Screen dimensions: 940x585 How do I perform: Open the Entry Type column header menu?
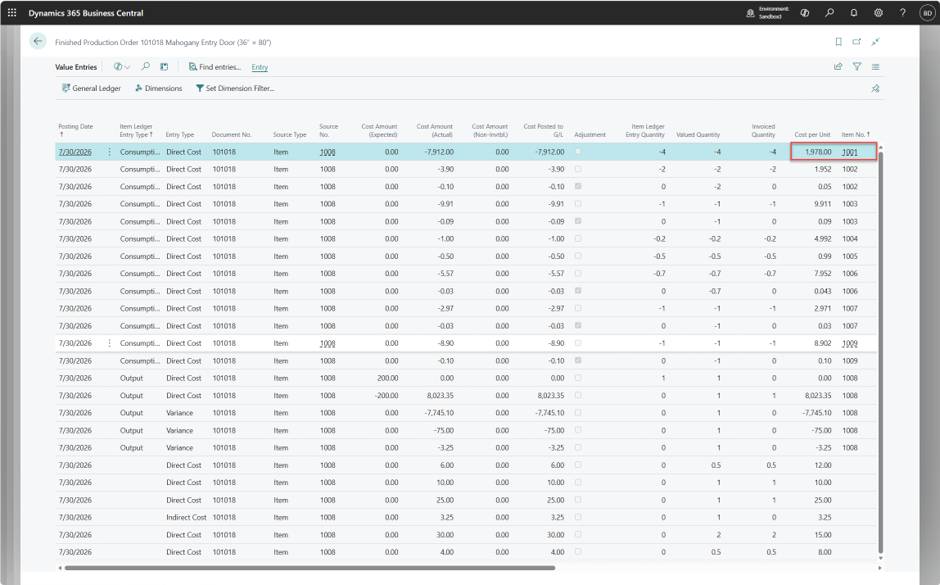(x=180, y=135)
